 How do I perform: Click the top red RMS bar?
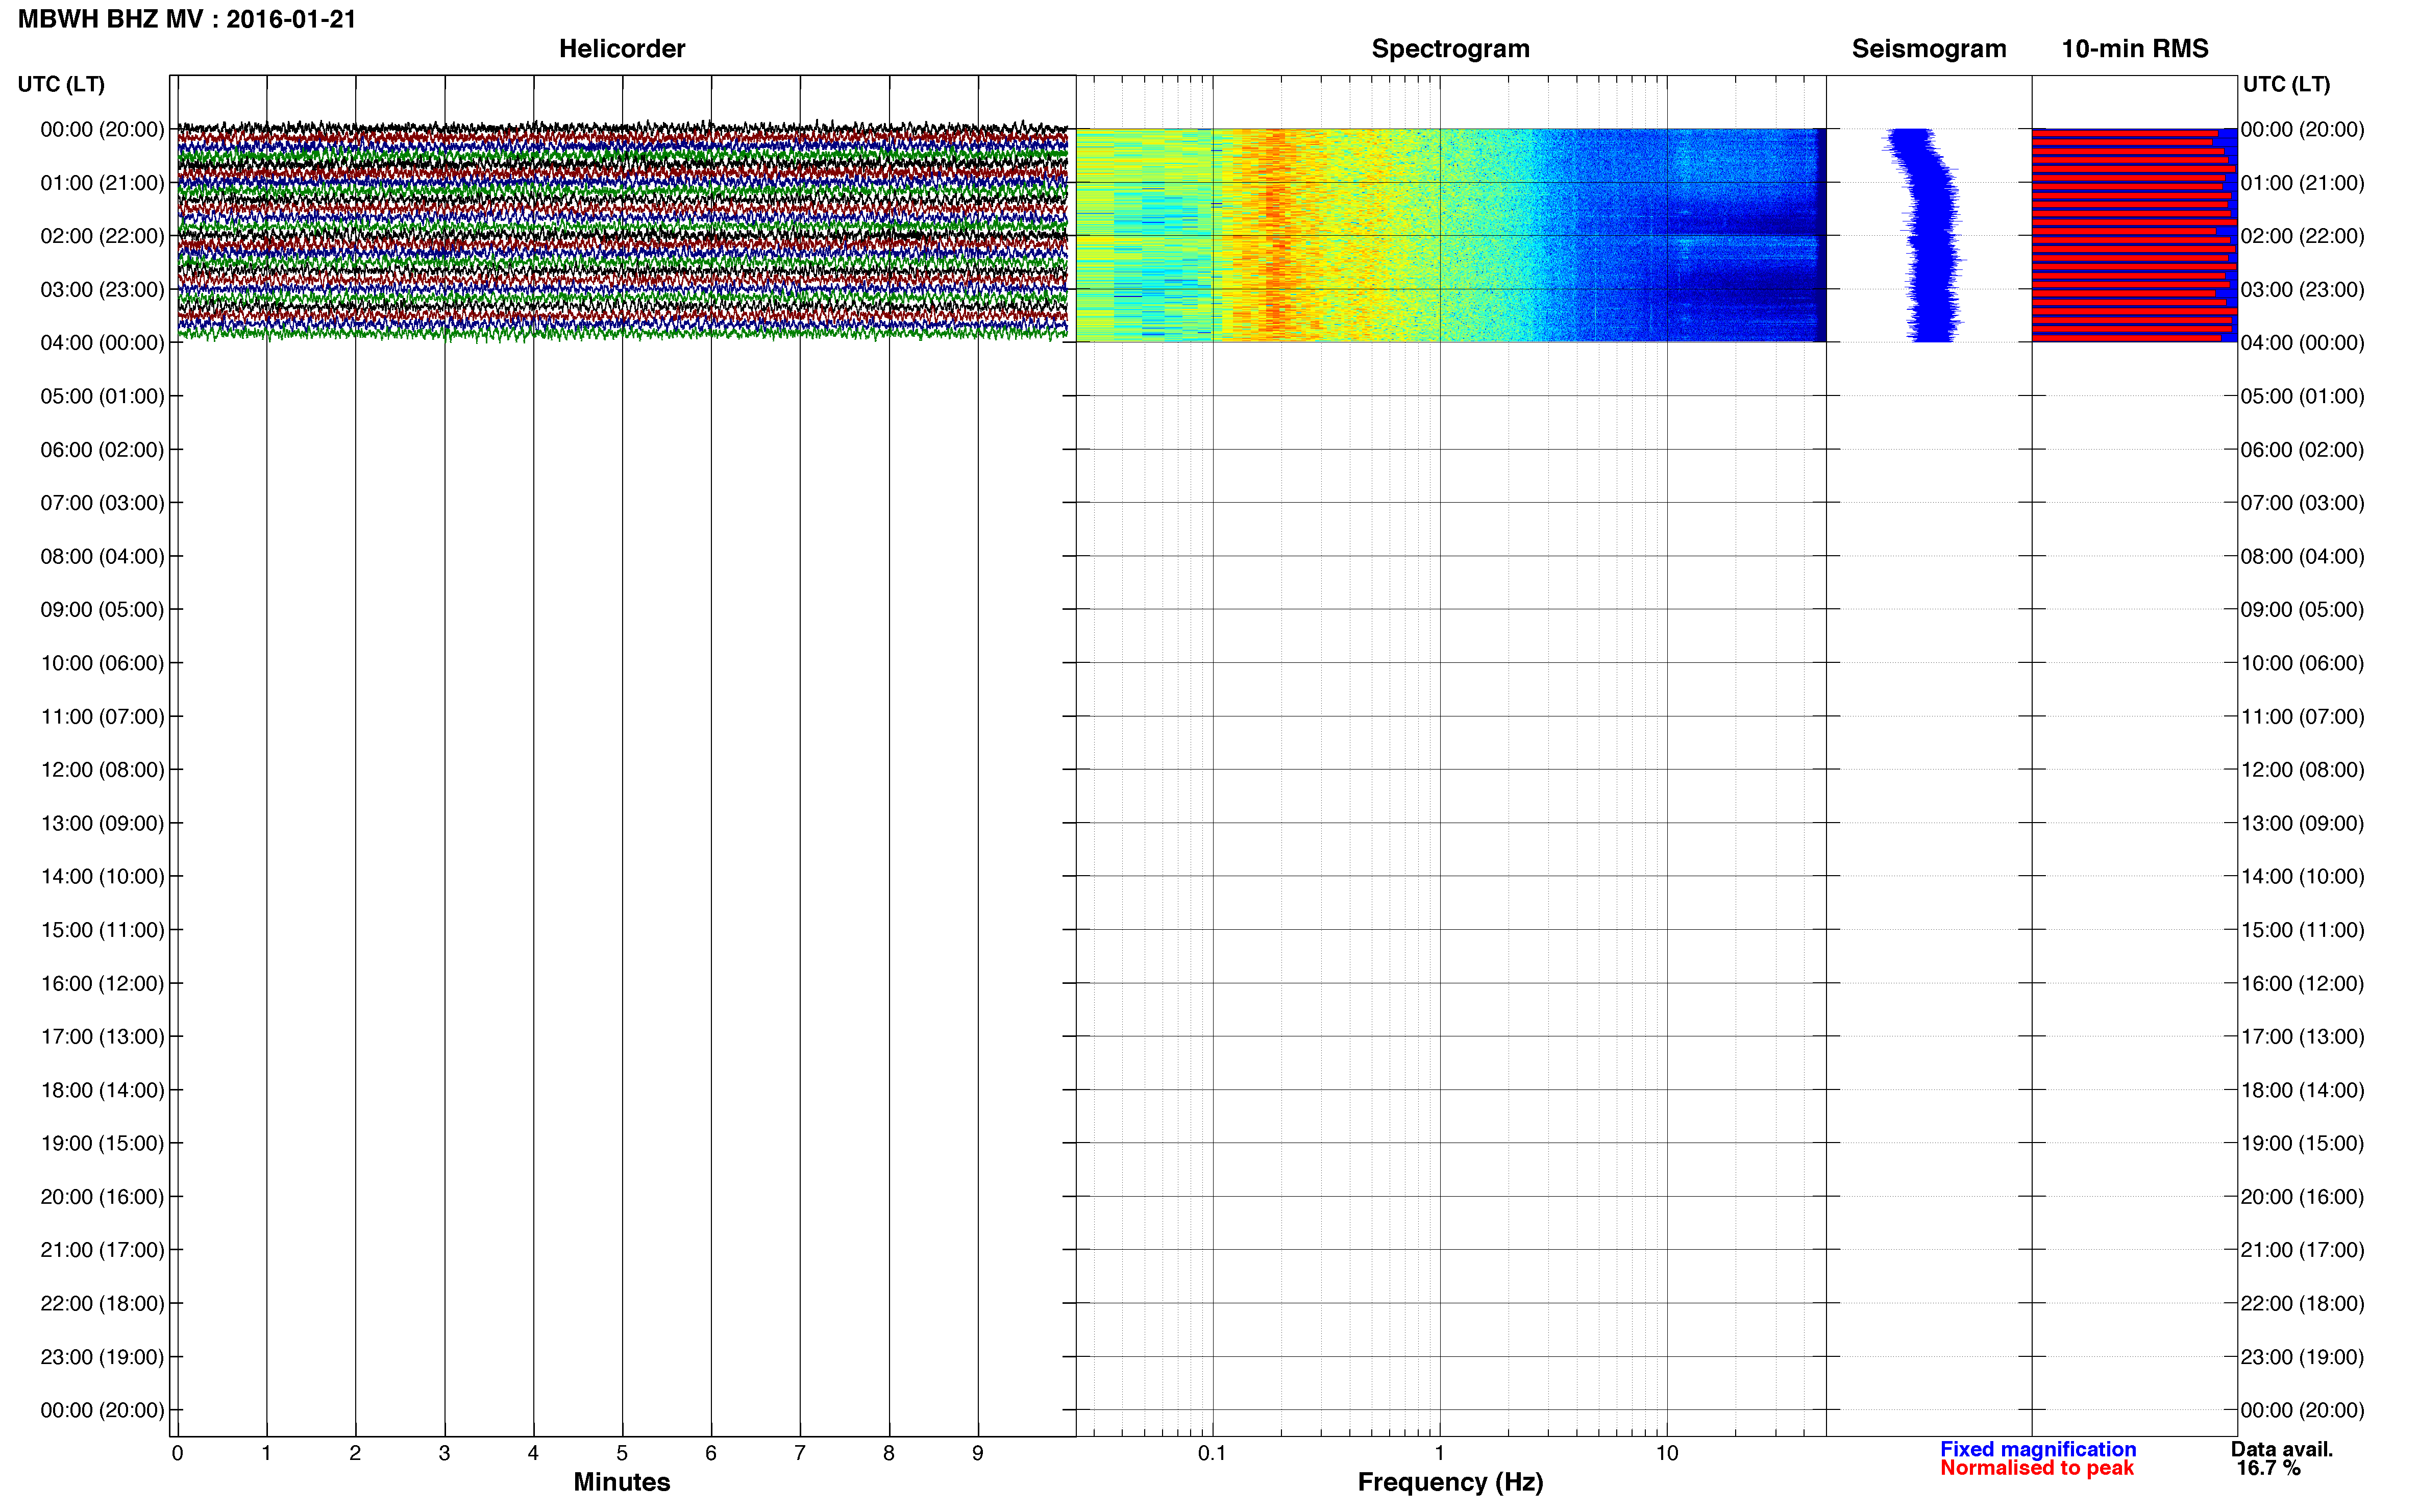coord(2125,133)
